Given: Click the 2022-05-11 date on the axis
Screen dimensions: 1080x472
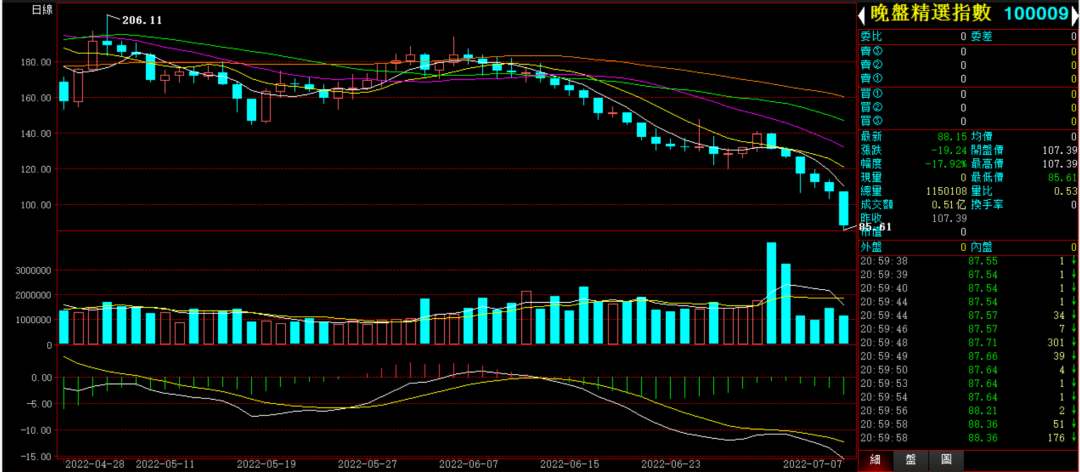Looking at the screenshot, I should click(167, 465).
